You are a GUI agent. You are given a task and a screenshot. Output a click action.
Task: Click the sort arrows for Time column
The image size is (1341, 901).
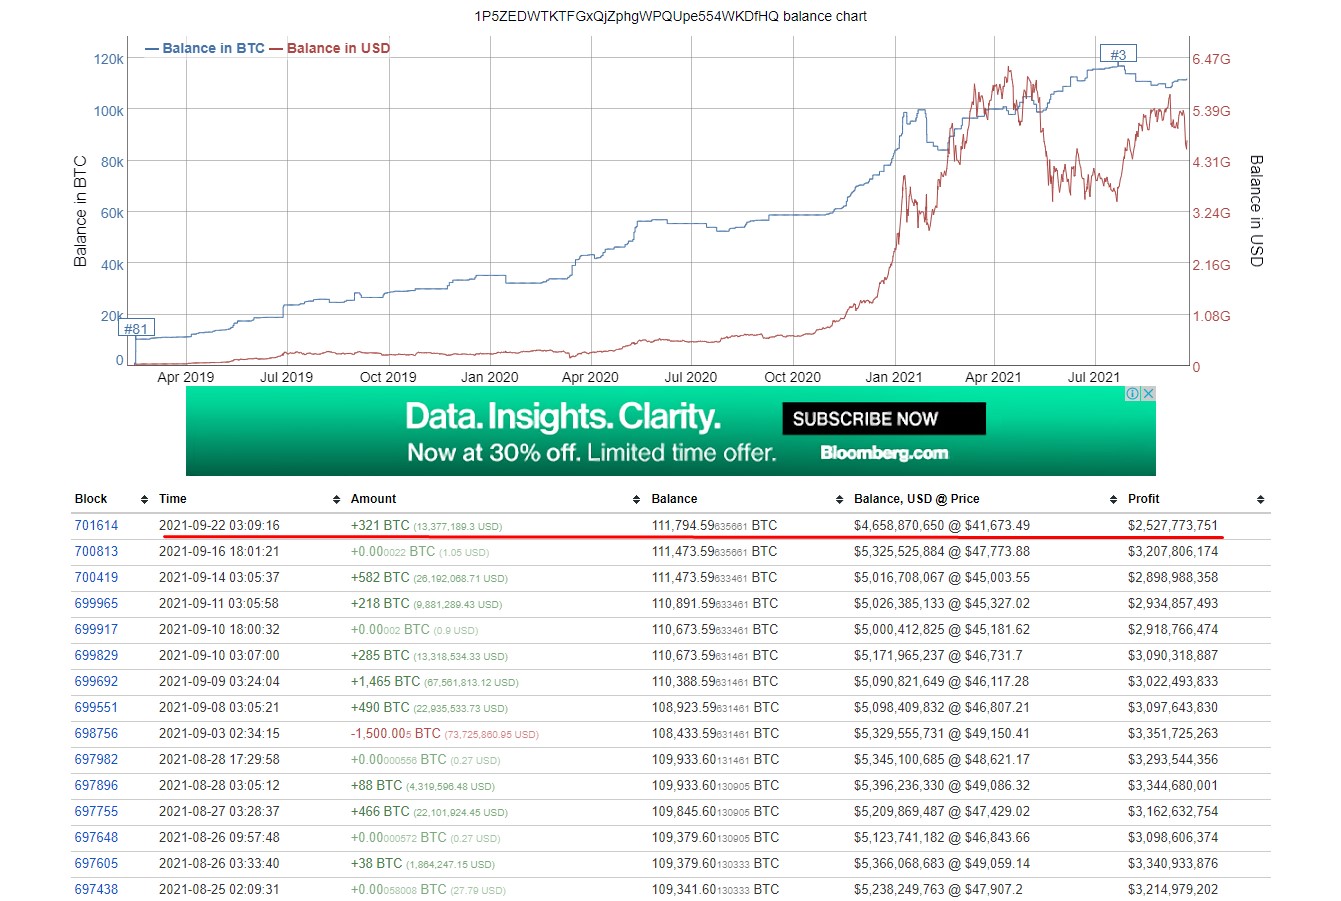coord(336,499)
